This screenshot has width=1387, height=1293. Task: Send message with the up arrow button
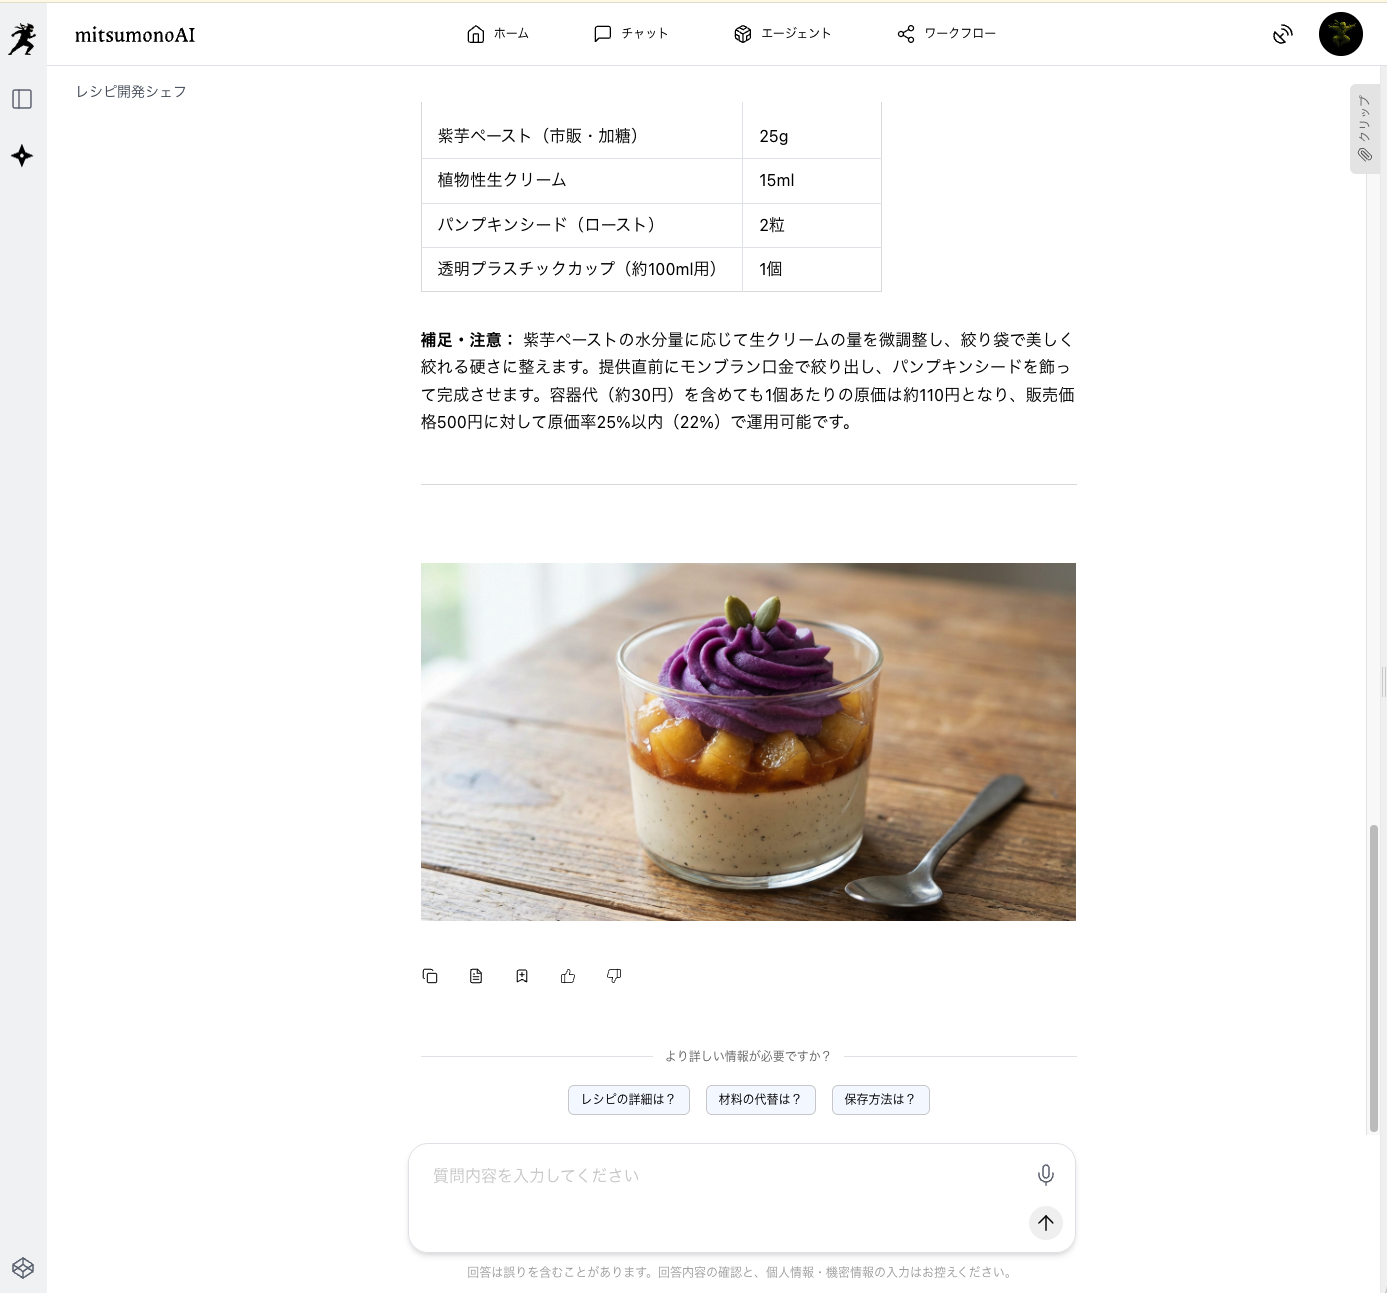[1046, 1222]
